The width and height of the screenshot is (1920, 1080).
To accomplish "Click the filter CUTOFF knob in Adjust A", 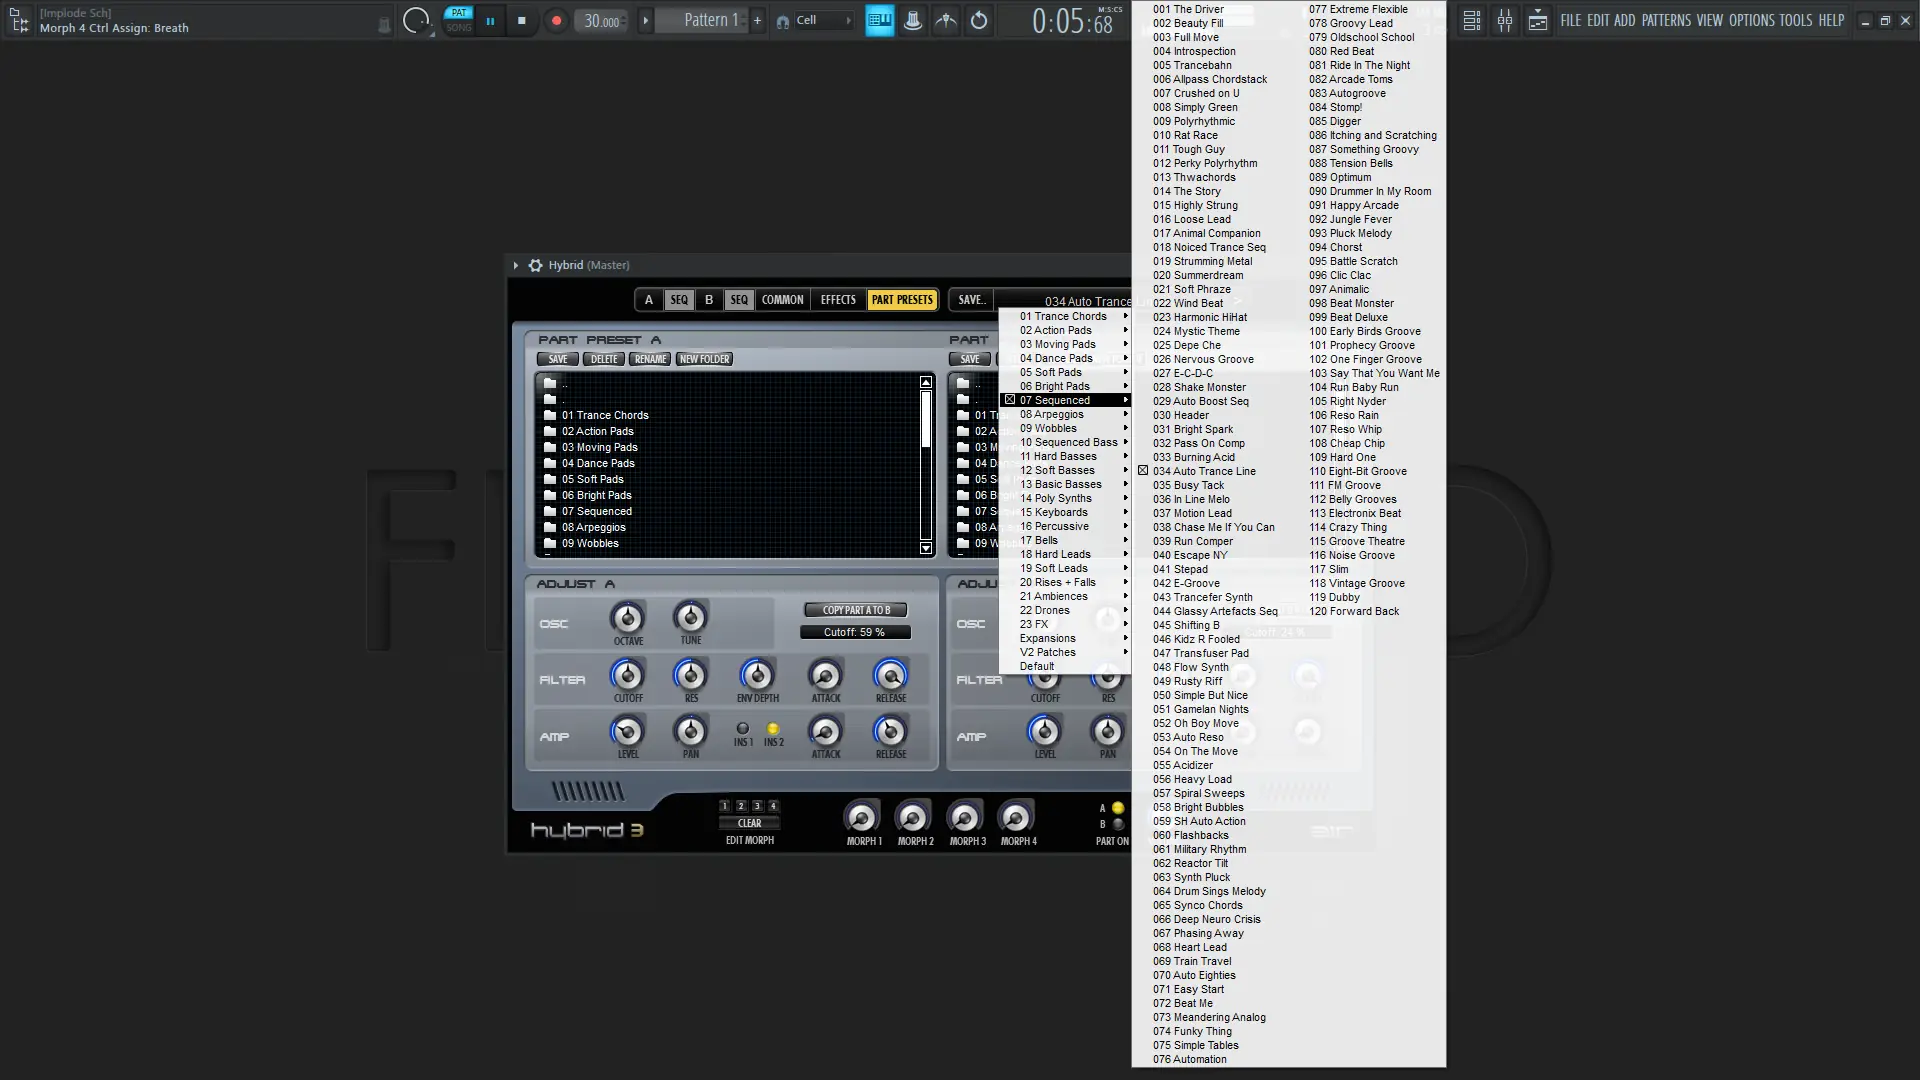I will coord(627,676).
